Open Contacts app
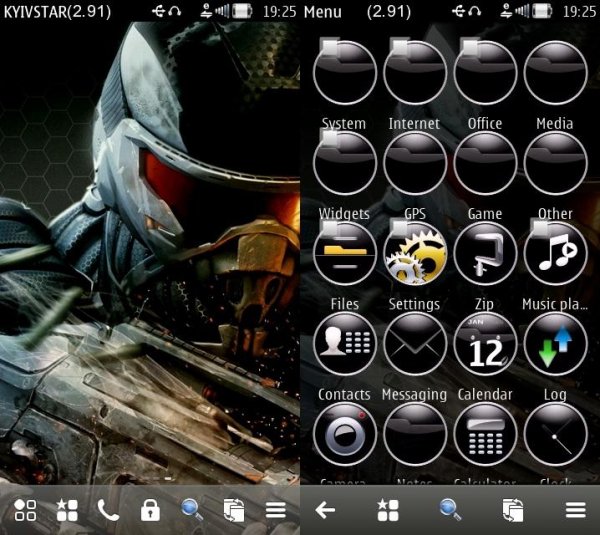Screen dimensions: 600x535 click(344, 344)
